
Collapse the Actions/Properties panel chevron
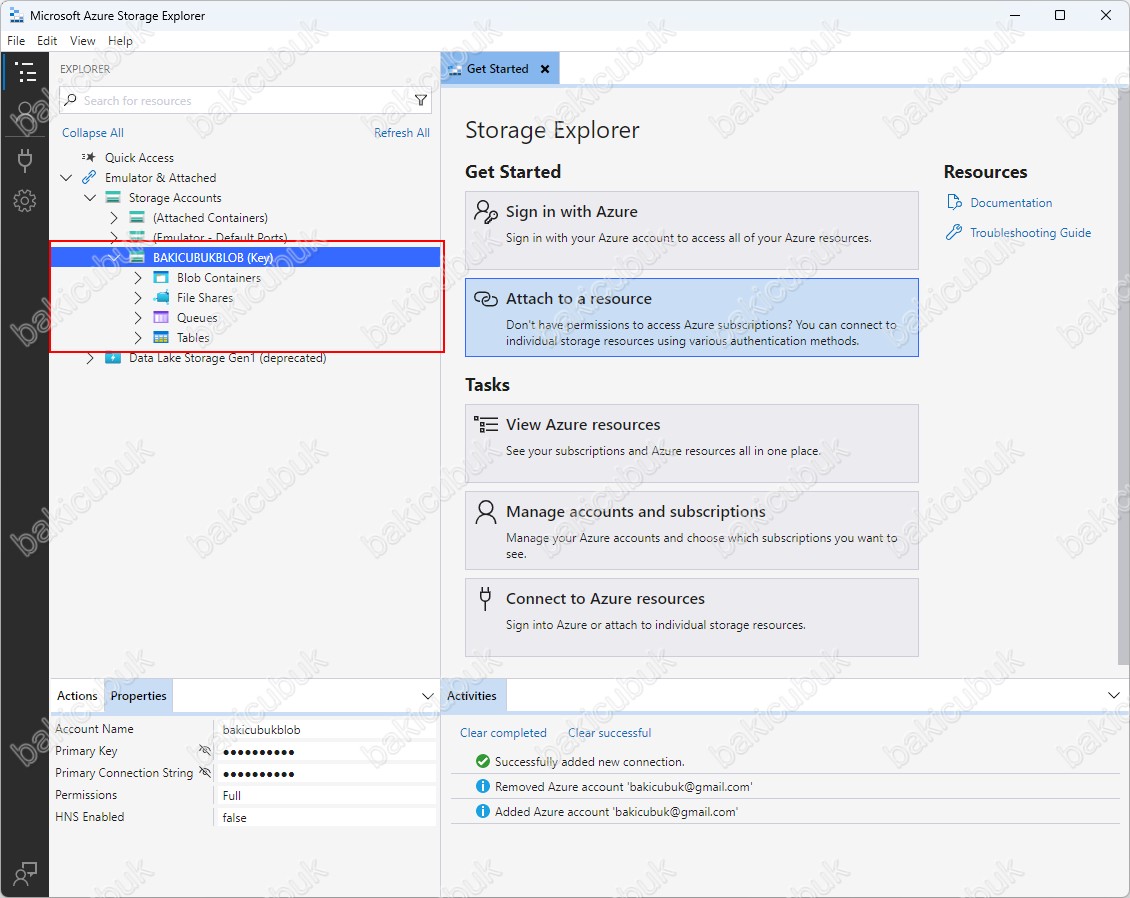[x=427, y=696]
